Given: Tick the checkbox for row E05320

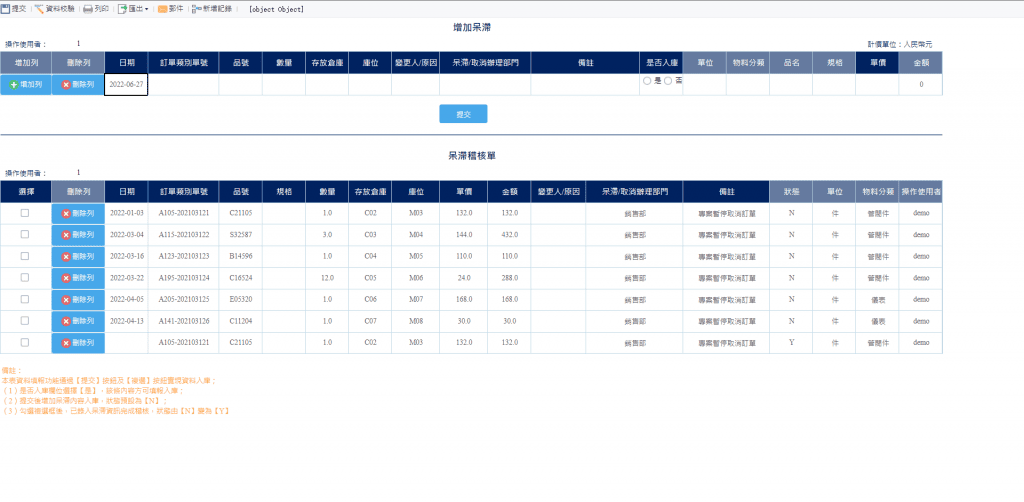Looking at the screenshot, I should [x=25, y=299].
